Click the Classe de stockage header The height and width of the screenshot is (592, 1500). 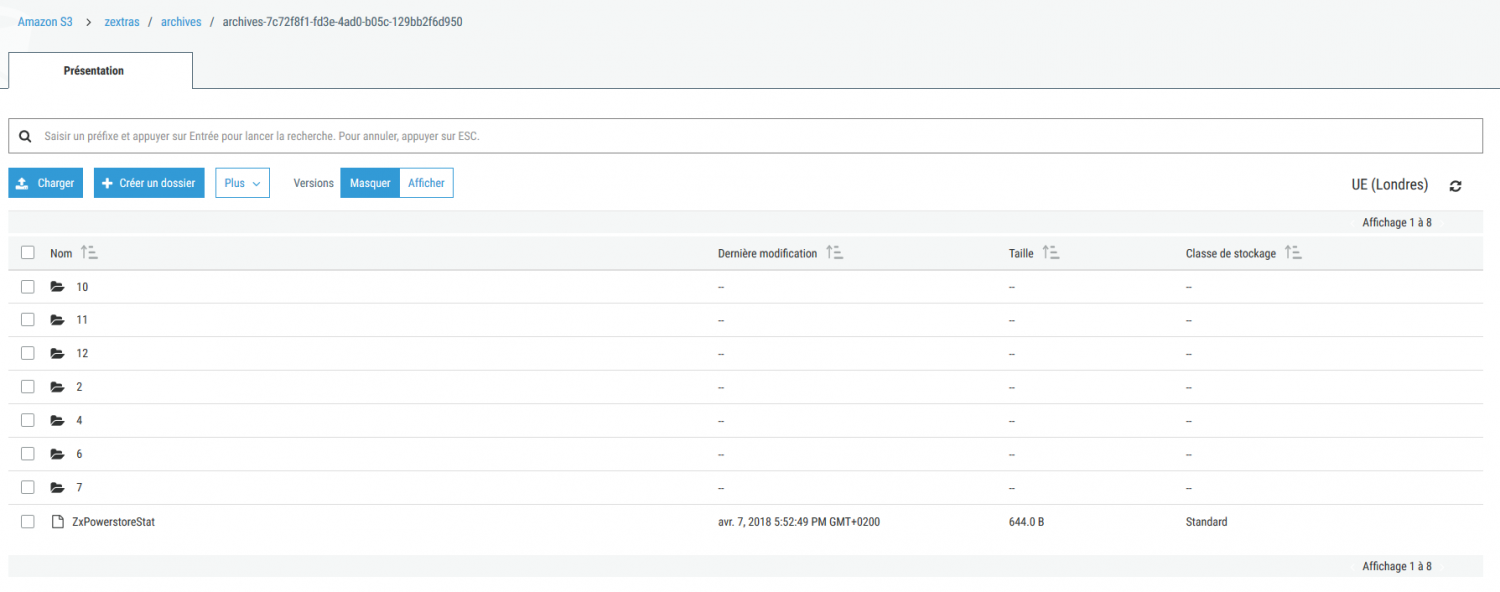click(x=1231, y=253)
